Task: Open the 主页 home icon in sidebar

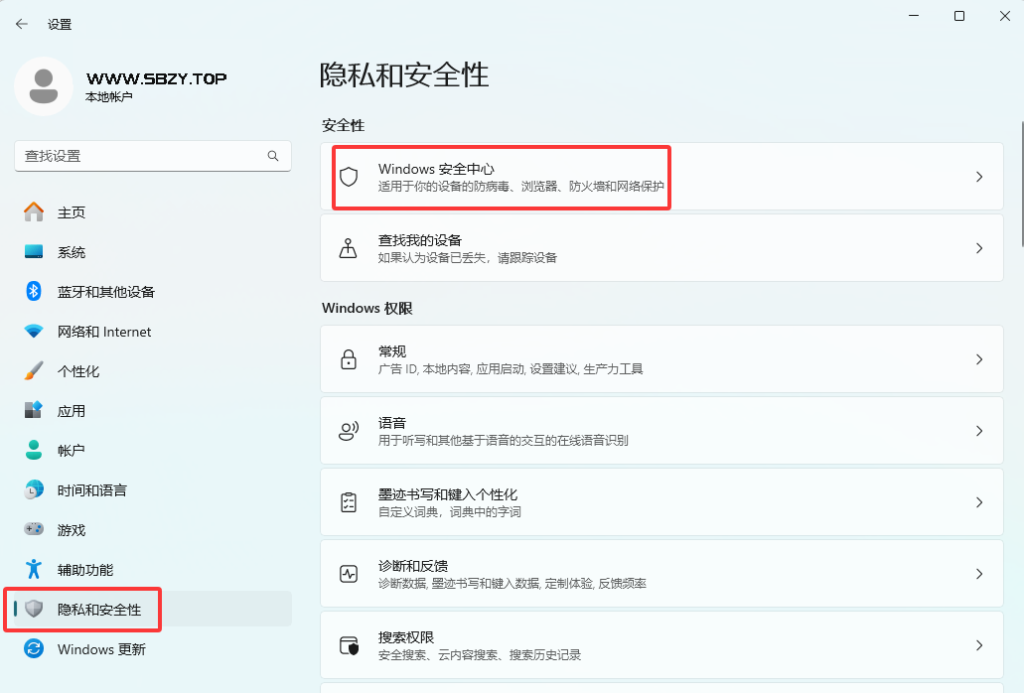Action: (32, 212)
